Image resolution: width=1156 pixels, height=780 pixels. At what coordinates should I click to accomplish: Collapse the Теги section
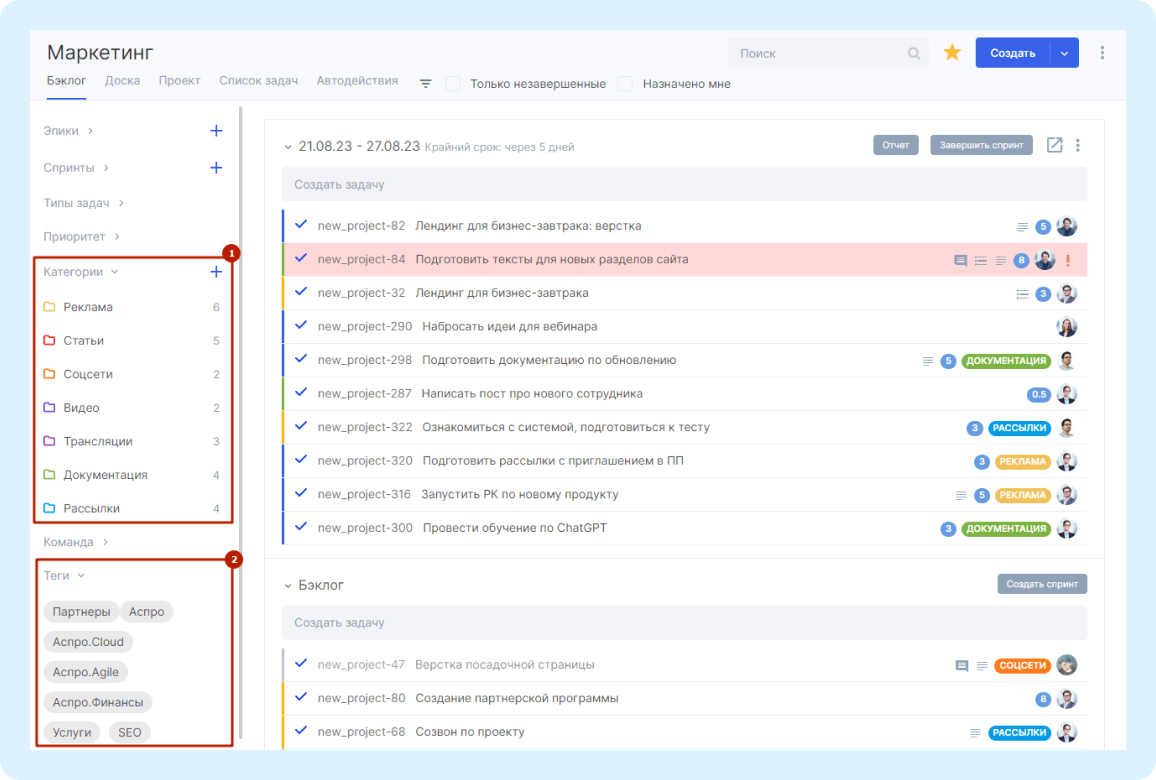(81, 576)
